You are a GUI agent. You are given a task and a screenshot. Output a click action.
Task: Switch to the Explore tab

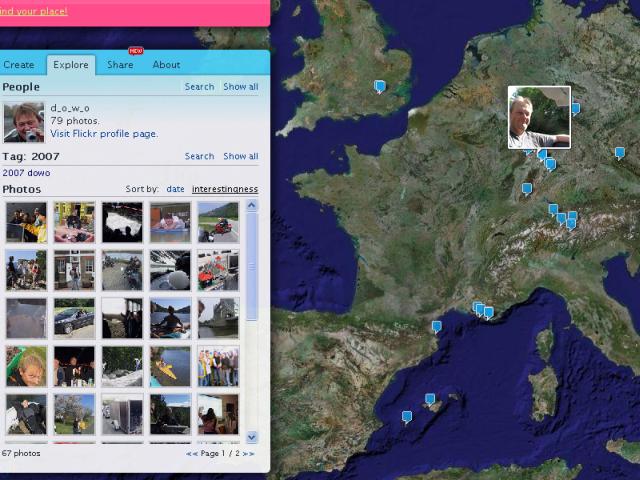[71, 65]
